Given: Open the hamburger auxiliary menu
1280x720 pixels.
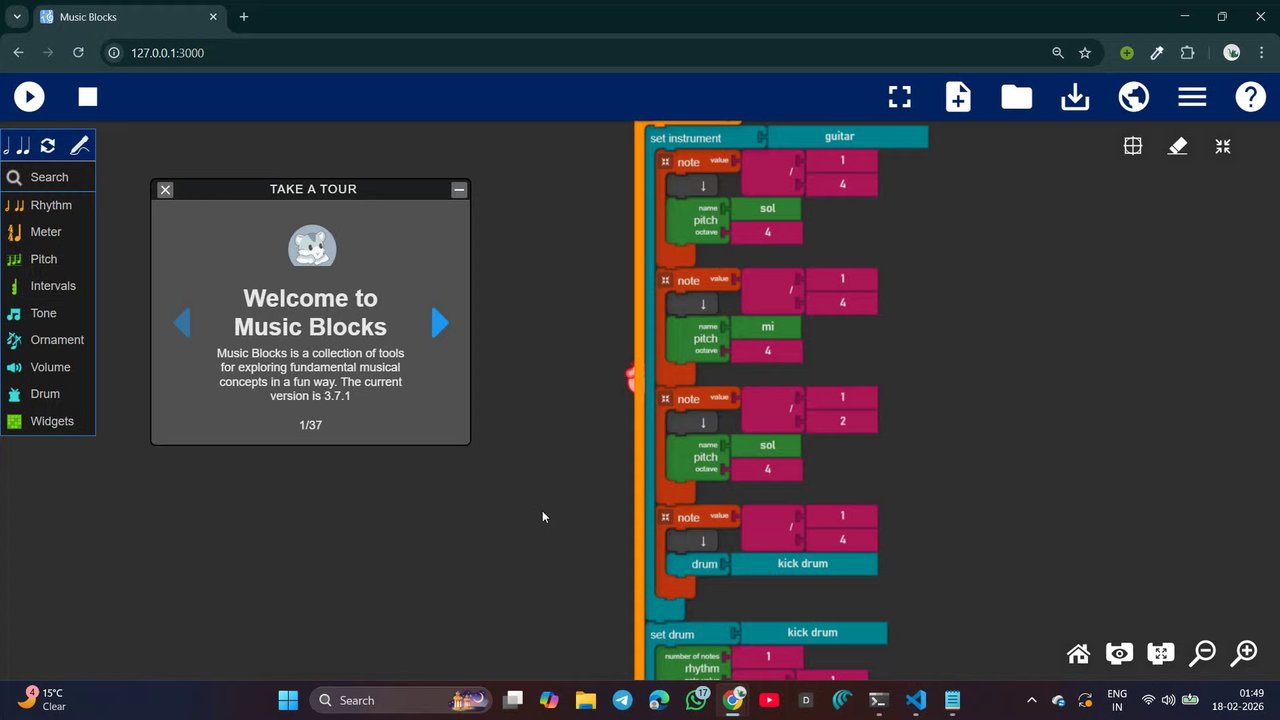Looking at the screenshot, I should [1192, 97].
